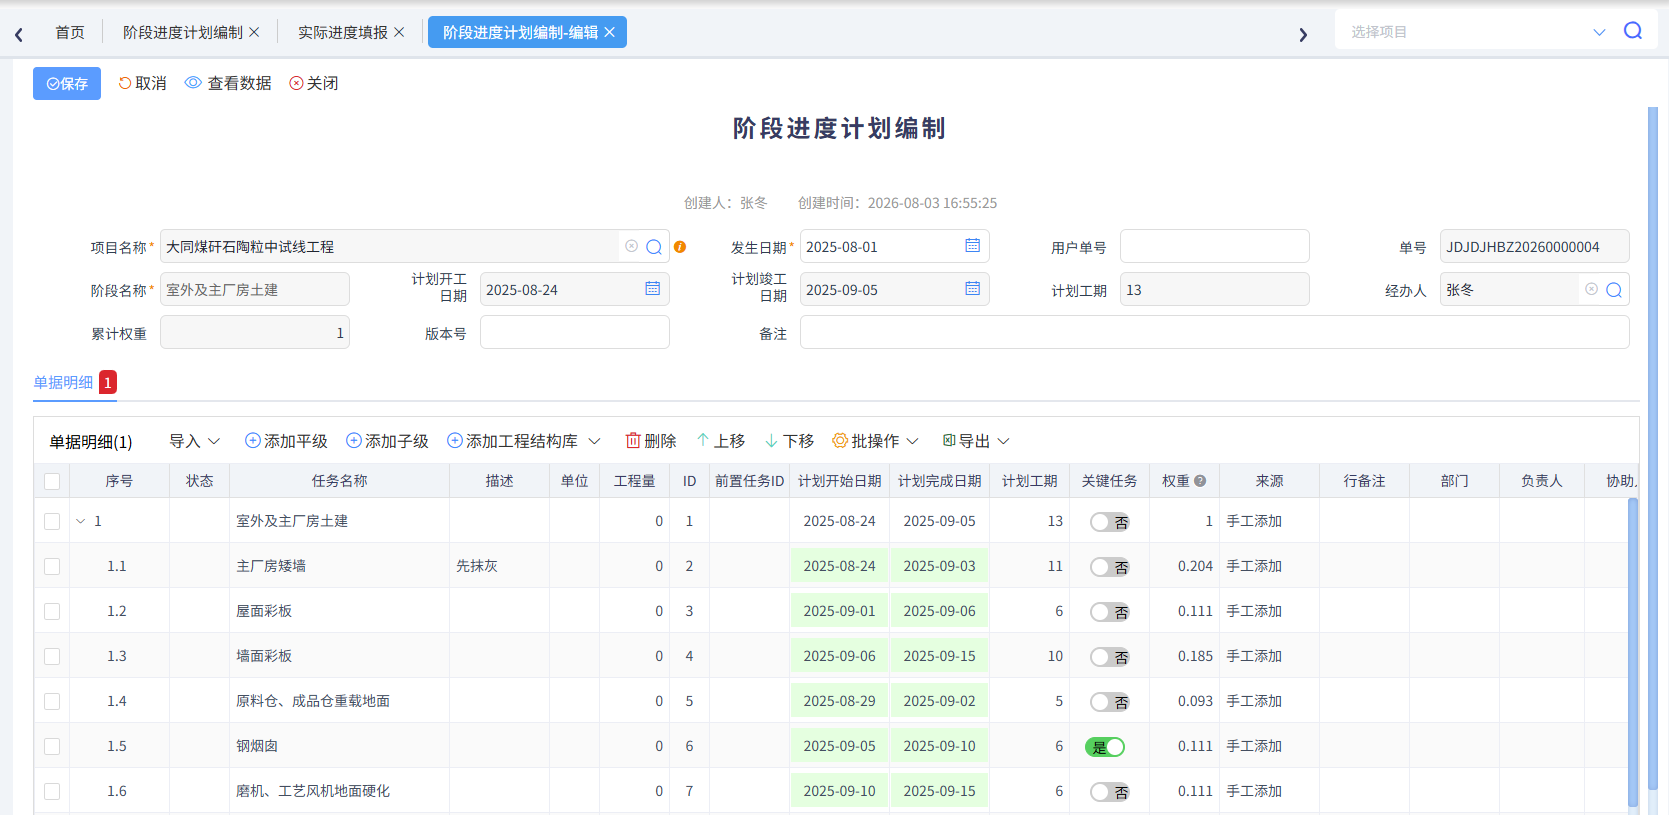Toggle off 关键任务 switch for 钢烟囱

[x=1106, y=747]
